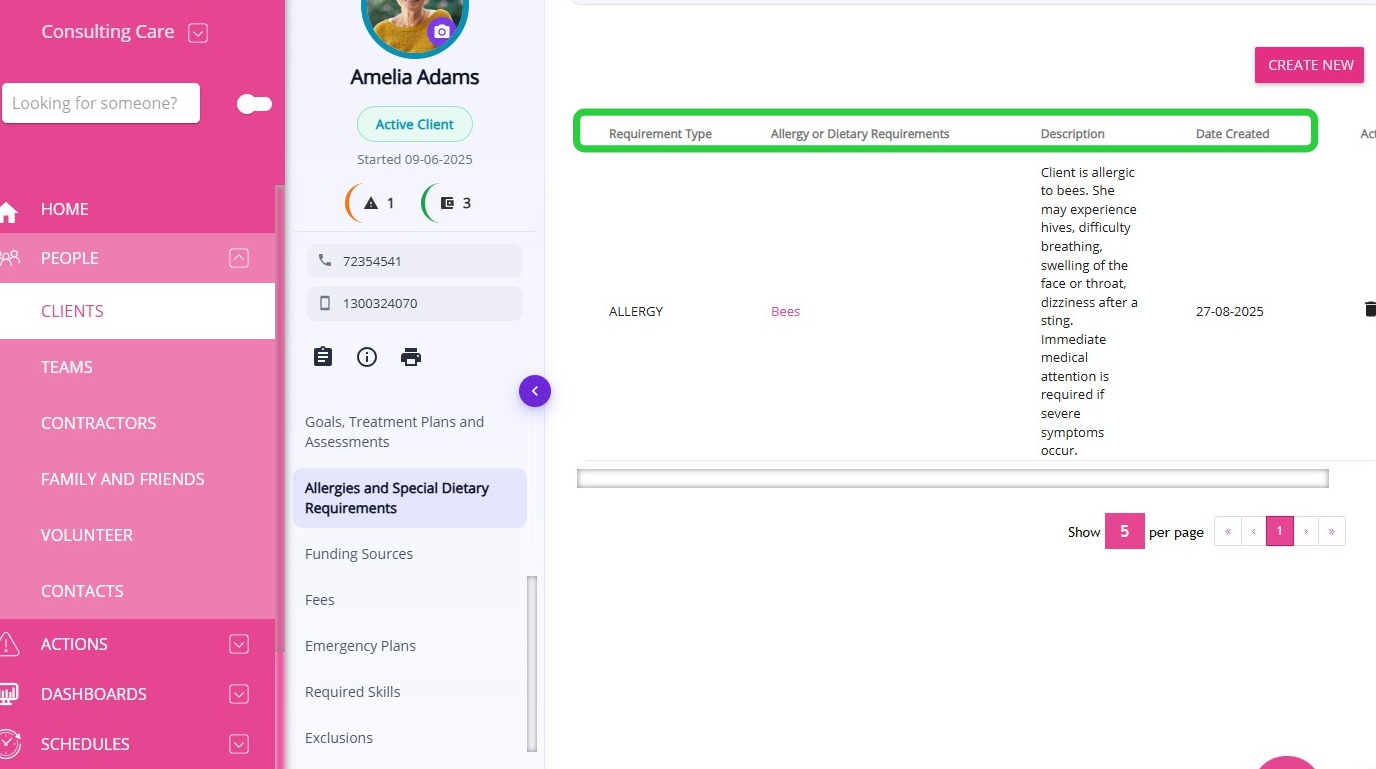Sort by Description column header

[1073, 134]
